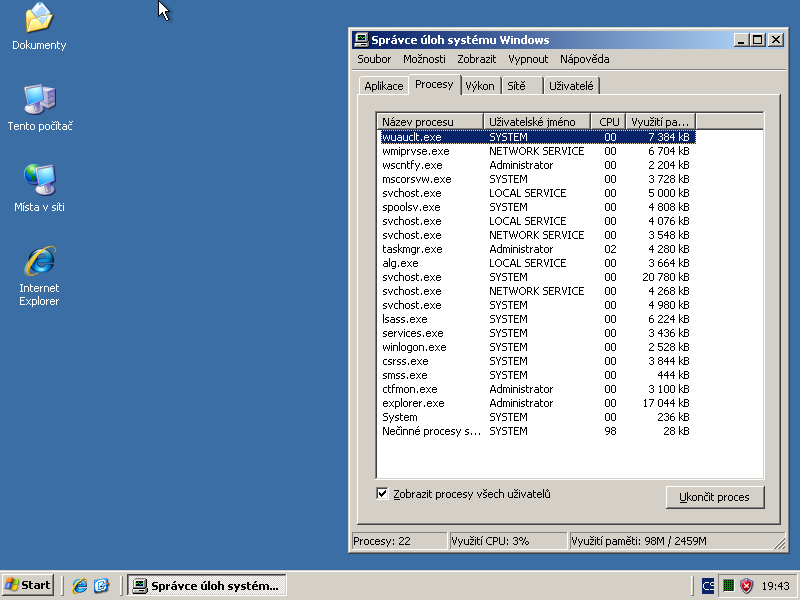
Task: Select the System process row
Action: tap(538, 417)
